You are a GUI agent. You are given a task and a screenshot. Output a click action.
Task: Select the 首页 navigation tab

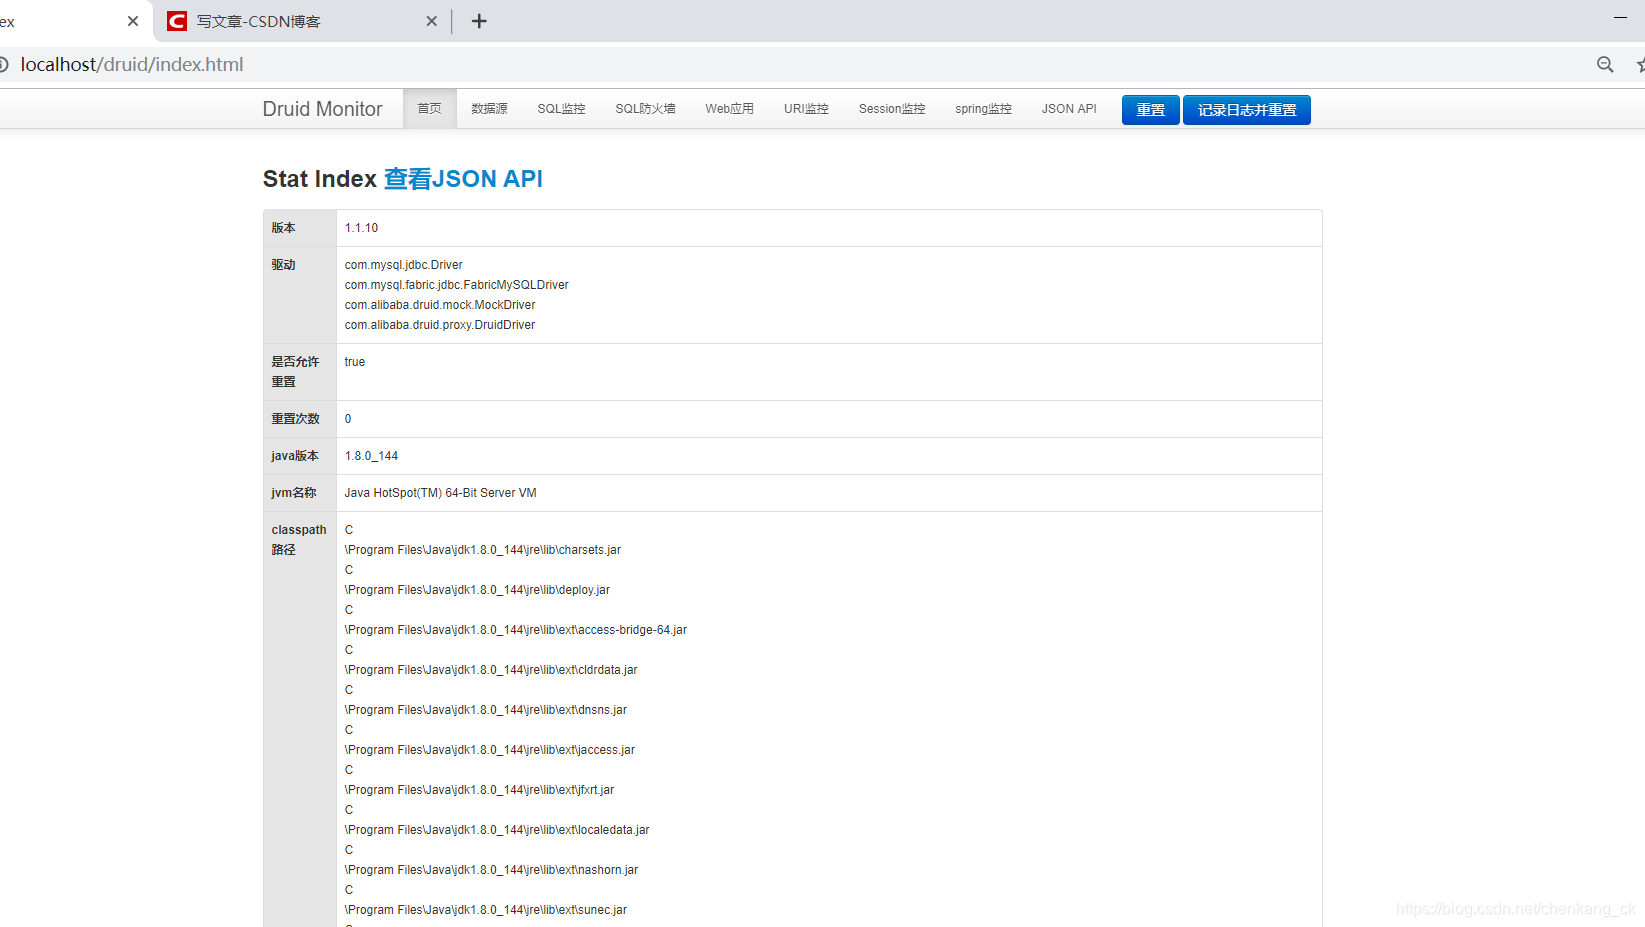[x=429, y=109]
